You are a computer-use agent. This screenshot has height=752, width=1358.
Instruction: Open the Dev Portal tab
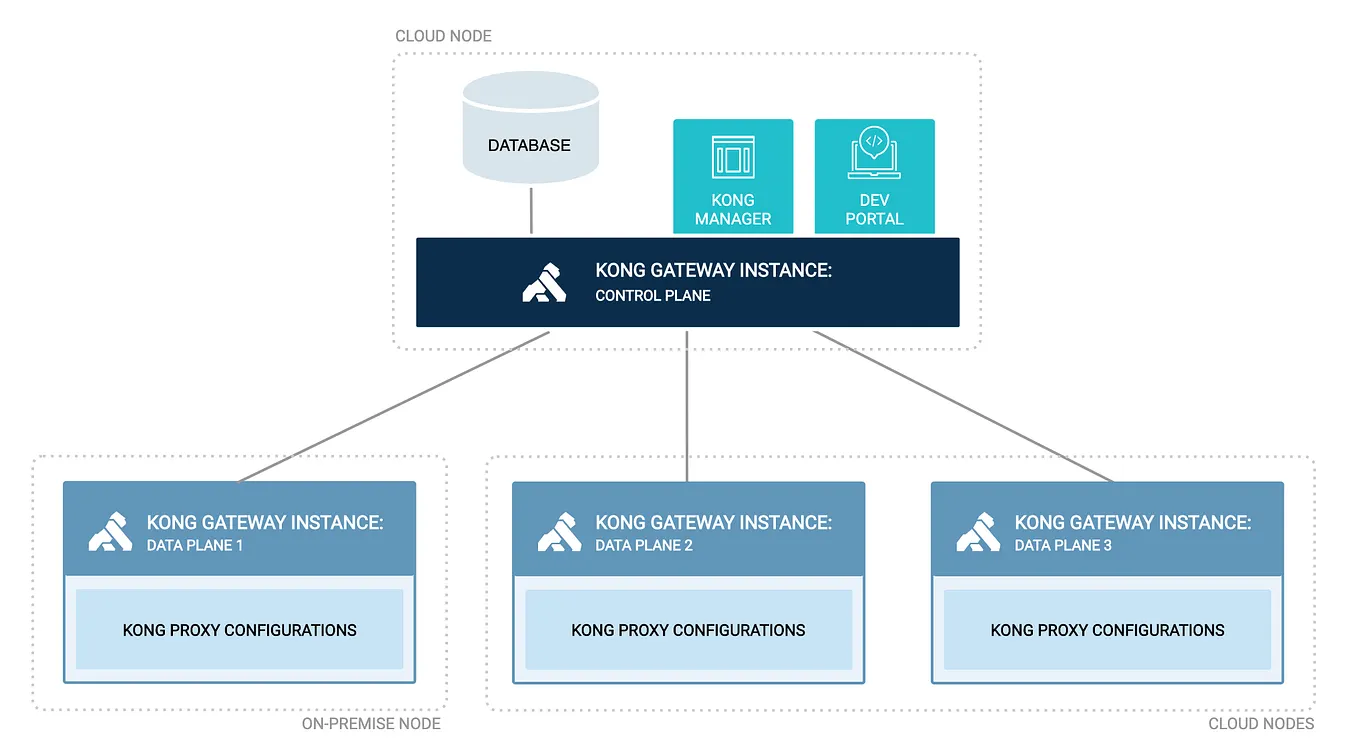[874, 176]
